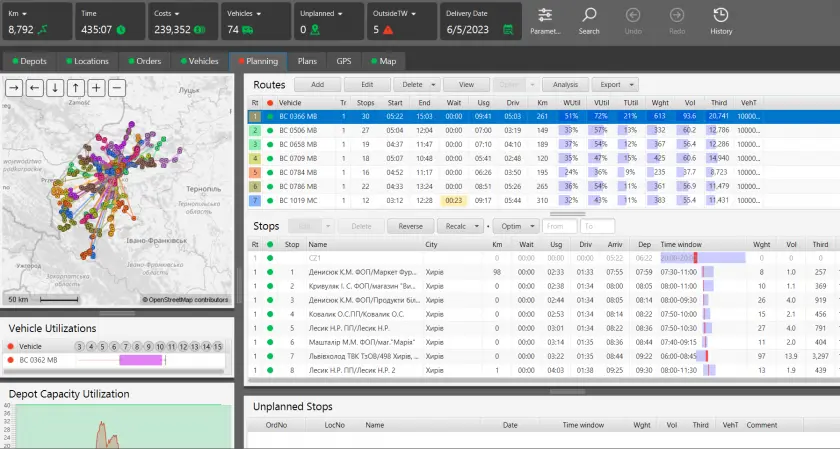The image size is (840, 449).
Task: Toggle green status dot for route BC 0784 MB
Action: (x=270, y=172)
